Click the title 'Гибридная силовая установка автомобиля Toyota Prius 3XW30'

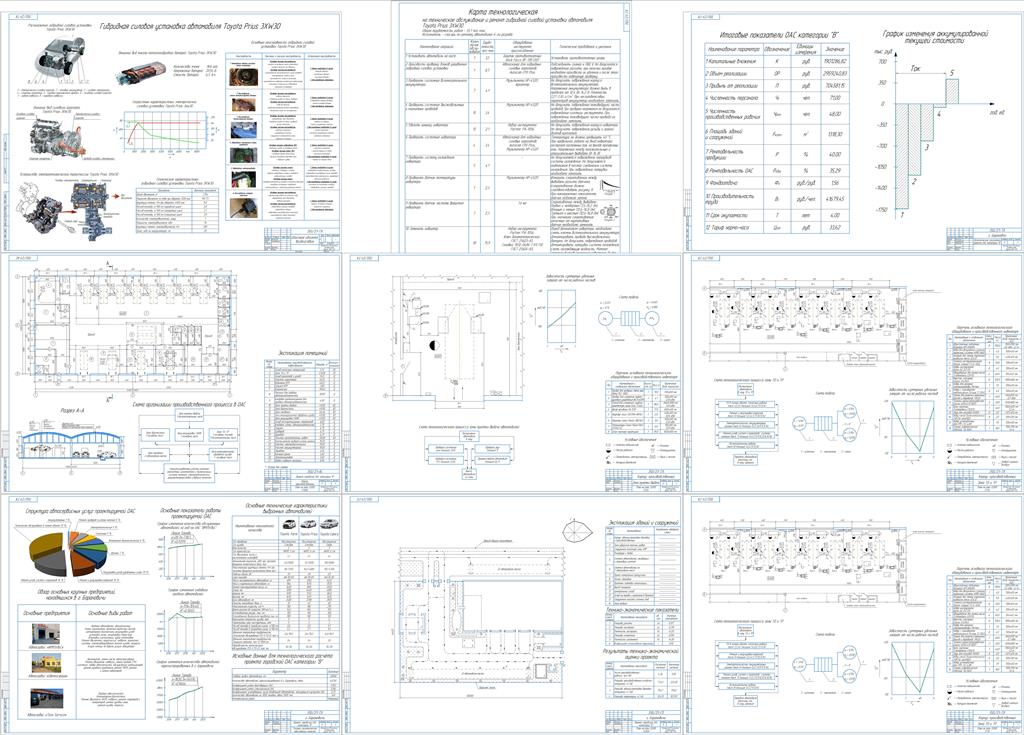pos(190,27)
